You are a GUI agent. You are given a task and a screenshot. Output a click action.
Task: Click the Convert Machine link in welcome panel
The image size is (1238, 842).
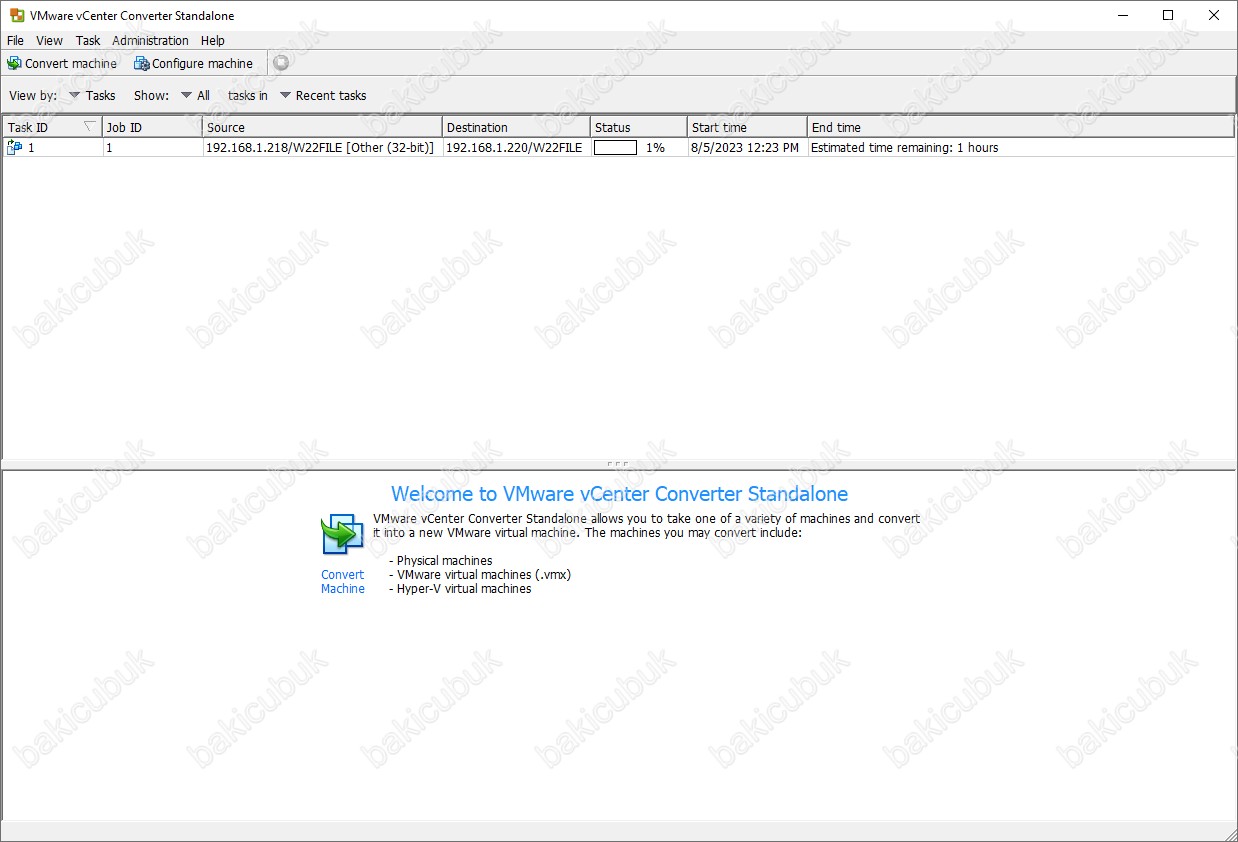click(x=343, y=582)
